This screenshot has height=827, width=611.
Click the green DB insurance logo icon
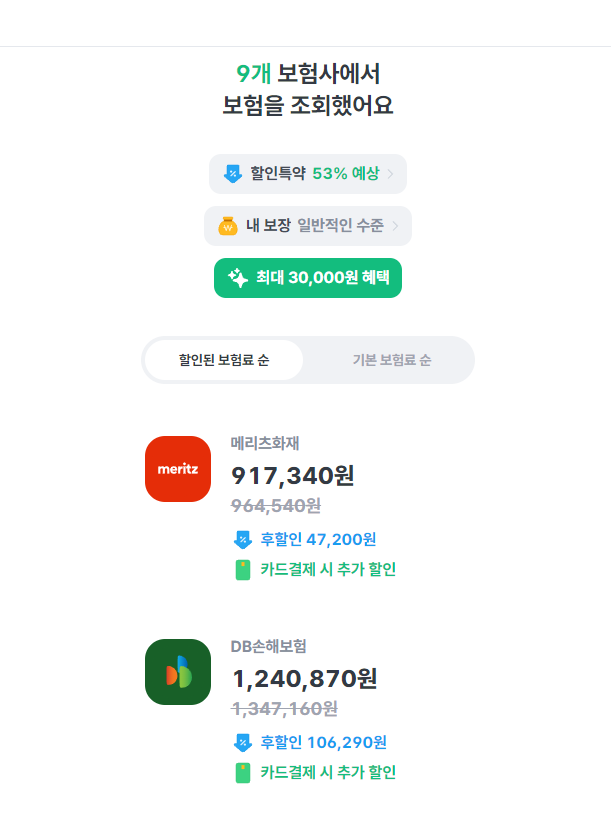point(178,672)
